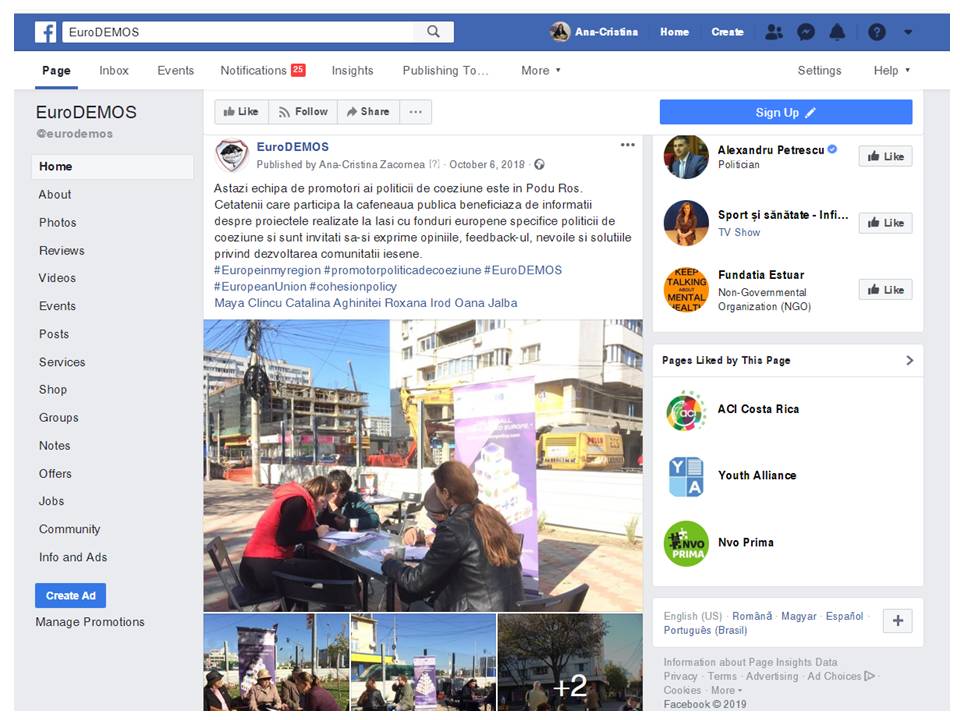Like Alexandru Petrescu's page
Viewport: 960px width, 720px height.
[885, 156]
